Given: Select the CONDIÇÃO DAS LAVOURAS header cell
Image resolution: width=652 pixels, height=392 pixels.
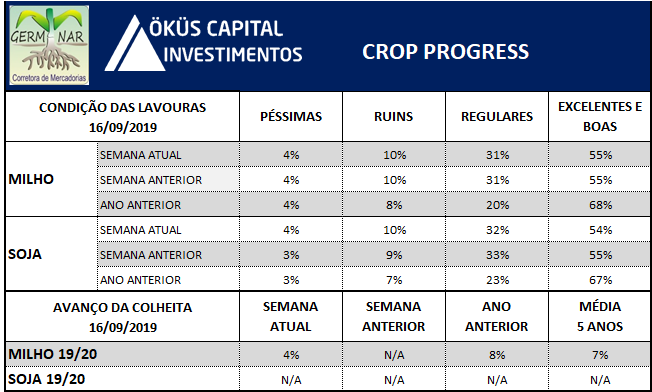Looking at the screenshot, I should (x=123, y=117).
